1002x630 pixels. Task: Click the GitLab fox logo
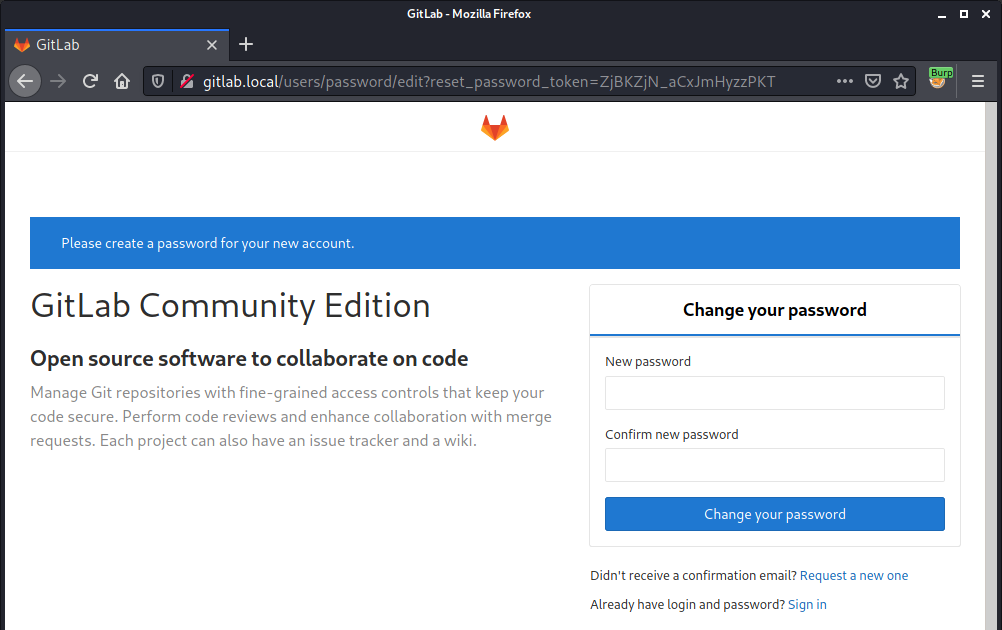tap(494, 127)
